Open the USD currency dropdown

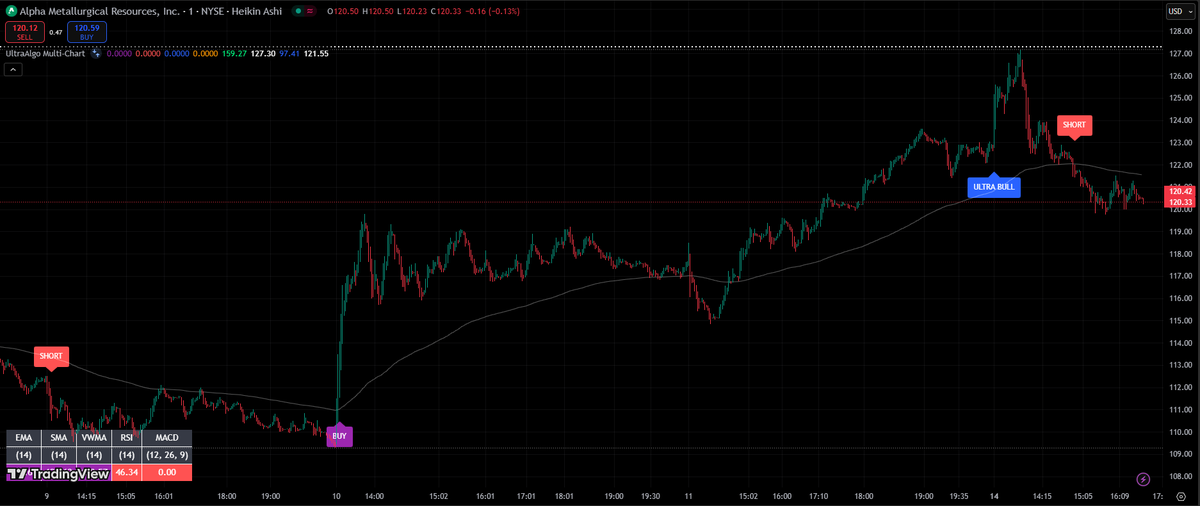pyautogui.click(x=1180, y=10)
